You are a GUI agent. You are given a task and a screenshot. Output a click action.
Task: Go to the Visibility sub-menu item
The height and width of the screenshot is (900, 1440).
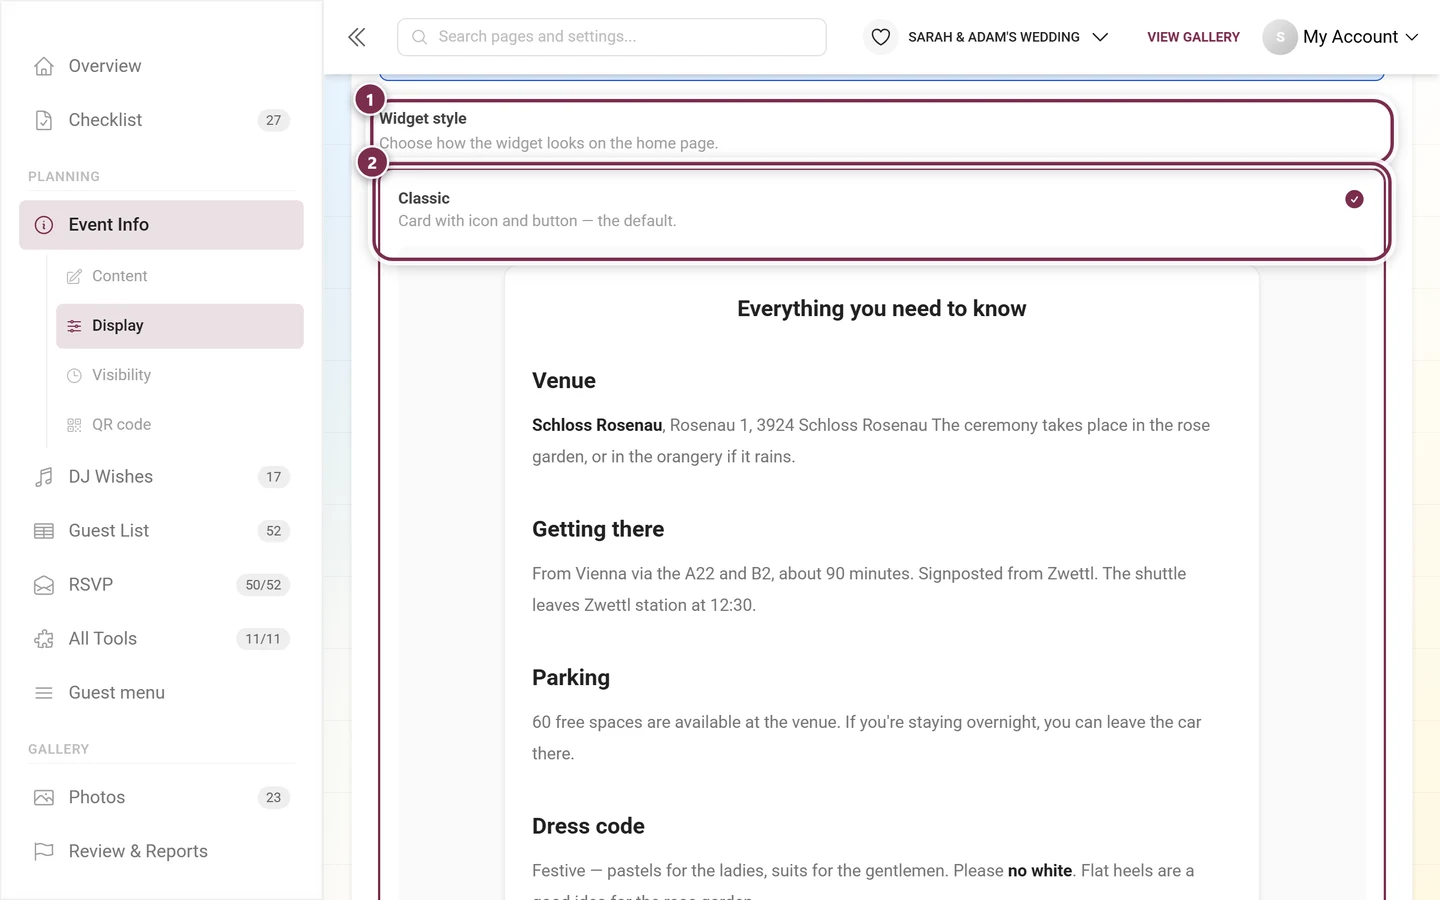pos(180,375)
